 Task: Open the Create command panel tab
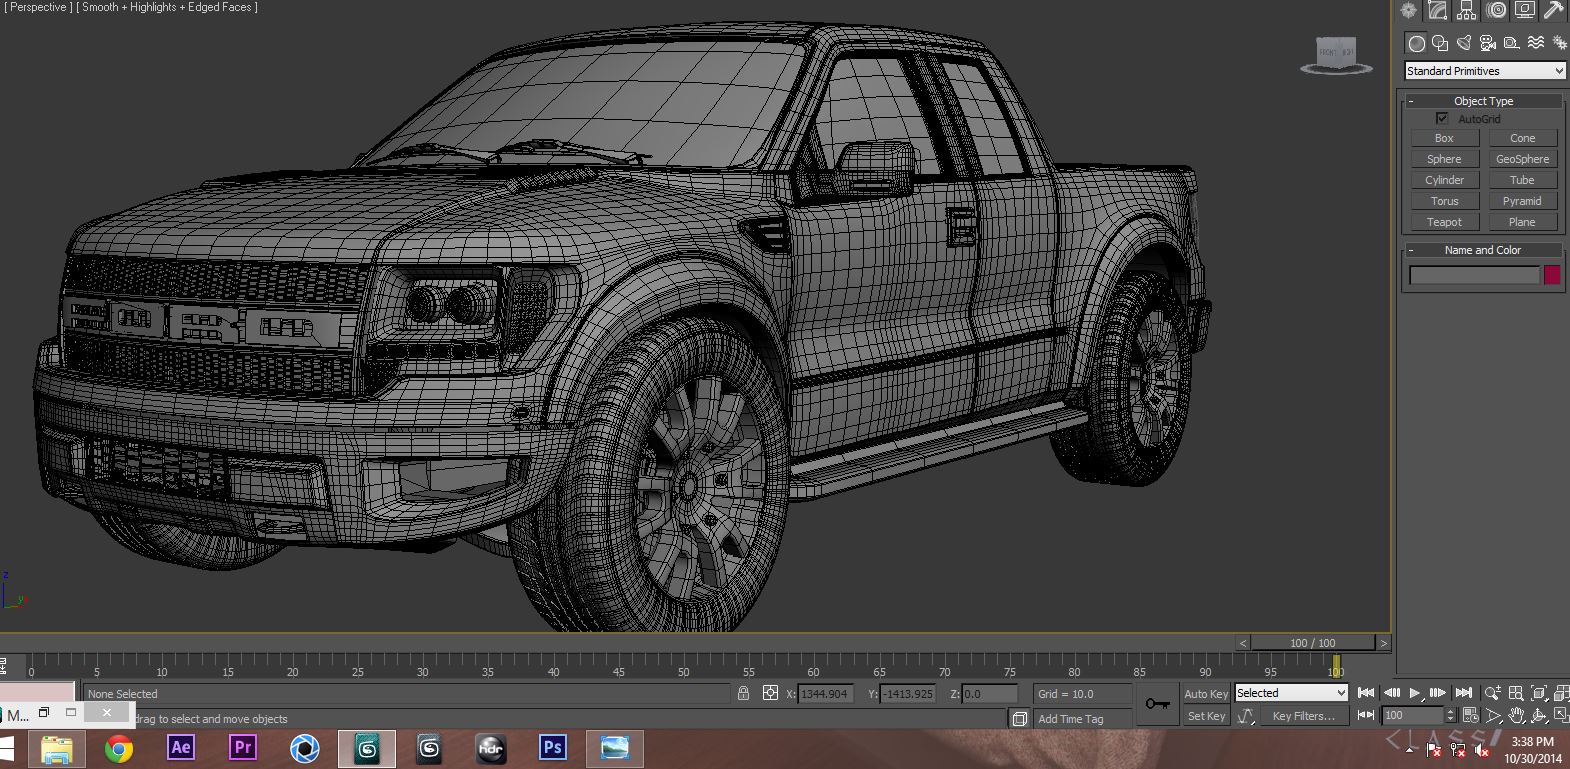[1409, 11]
